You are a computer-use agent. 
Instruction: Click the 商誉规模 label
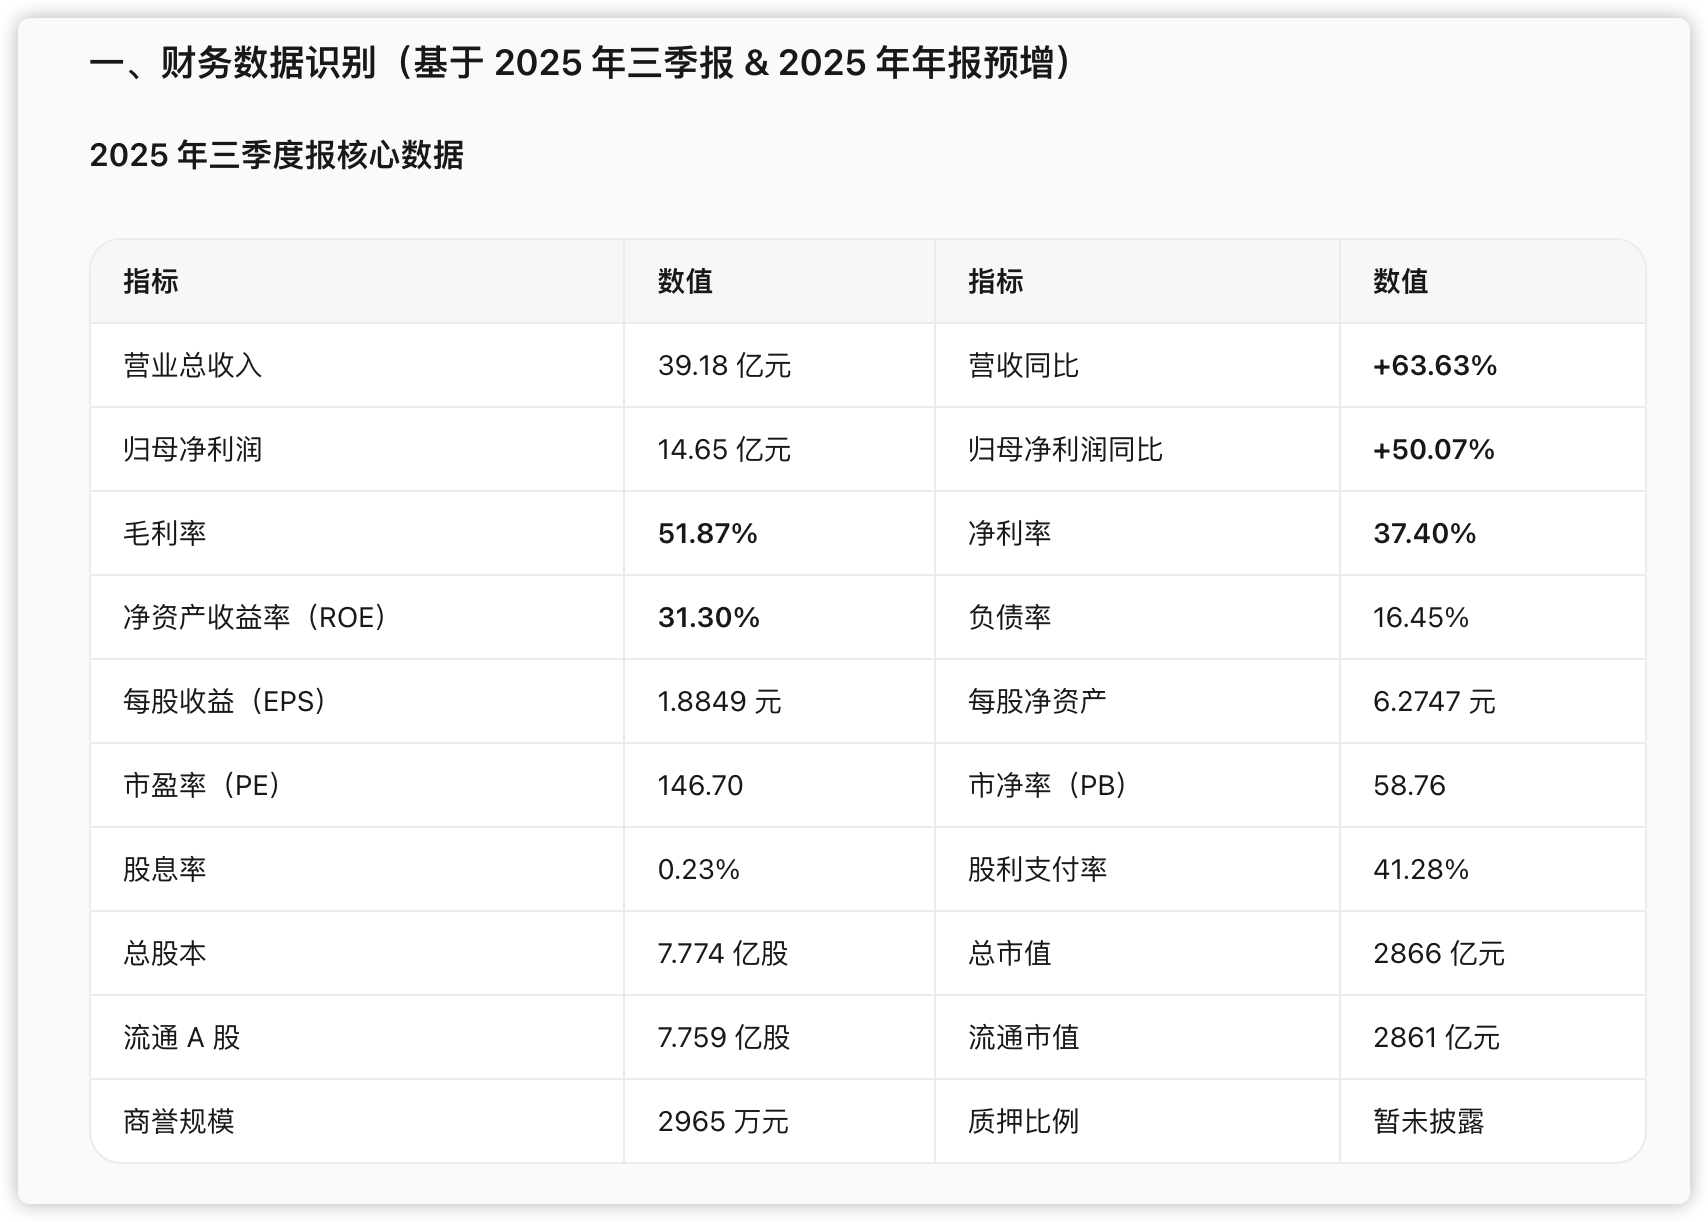(179, 1121)
